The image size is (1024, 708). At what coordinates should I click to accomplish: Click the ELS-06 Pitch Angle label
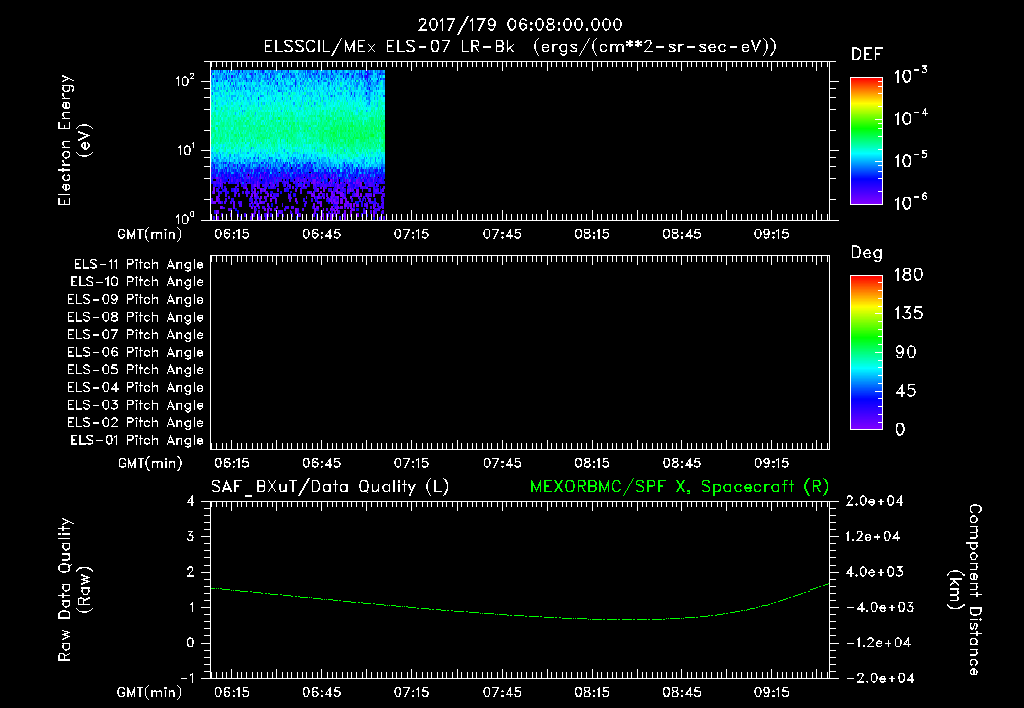[135, 353]
